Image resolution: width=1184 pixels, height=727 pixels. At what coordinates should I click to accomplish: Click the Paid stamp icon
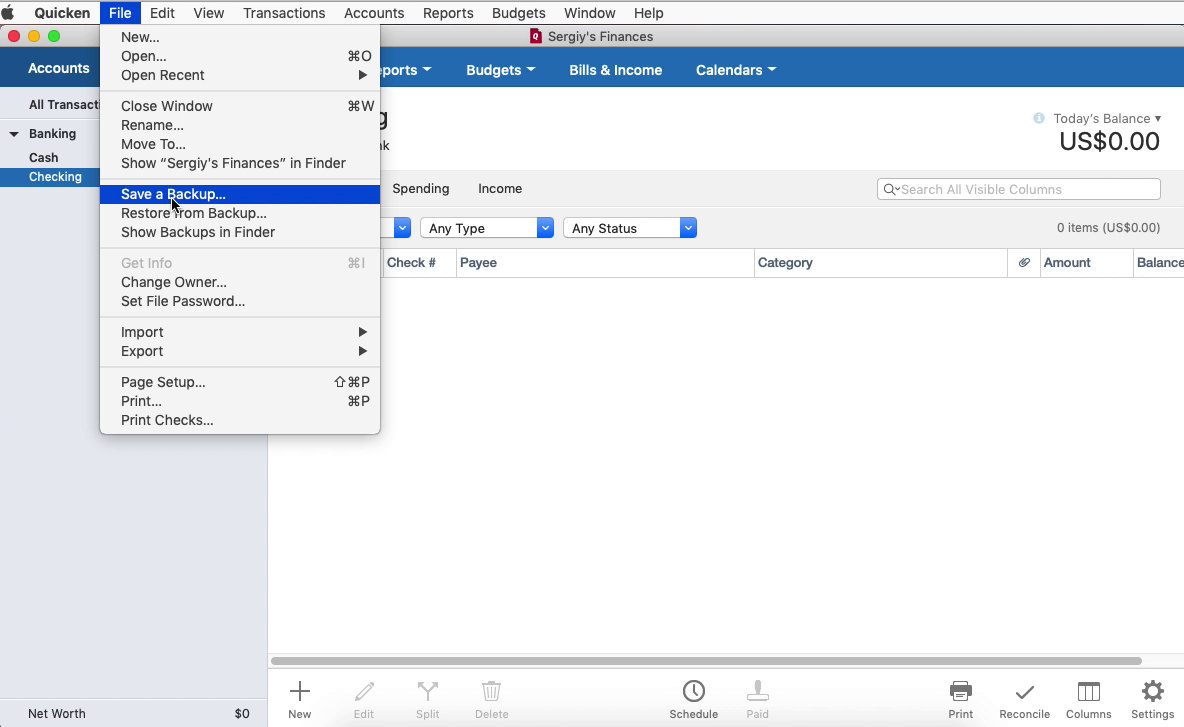click(x=757, y=692)
